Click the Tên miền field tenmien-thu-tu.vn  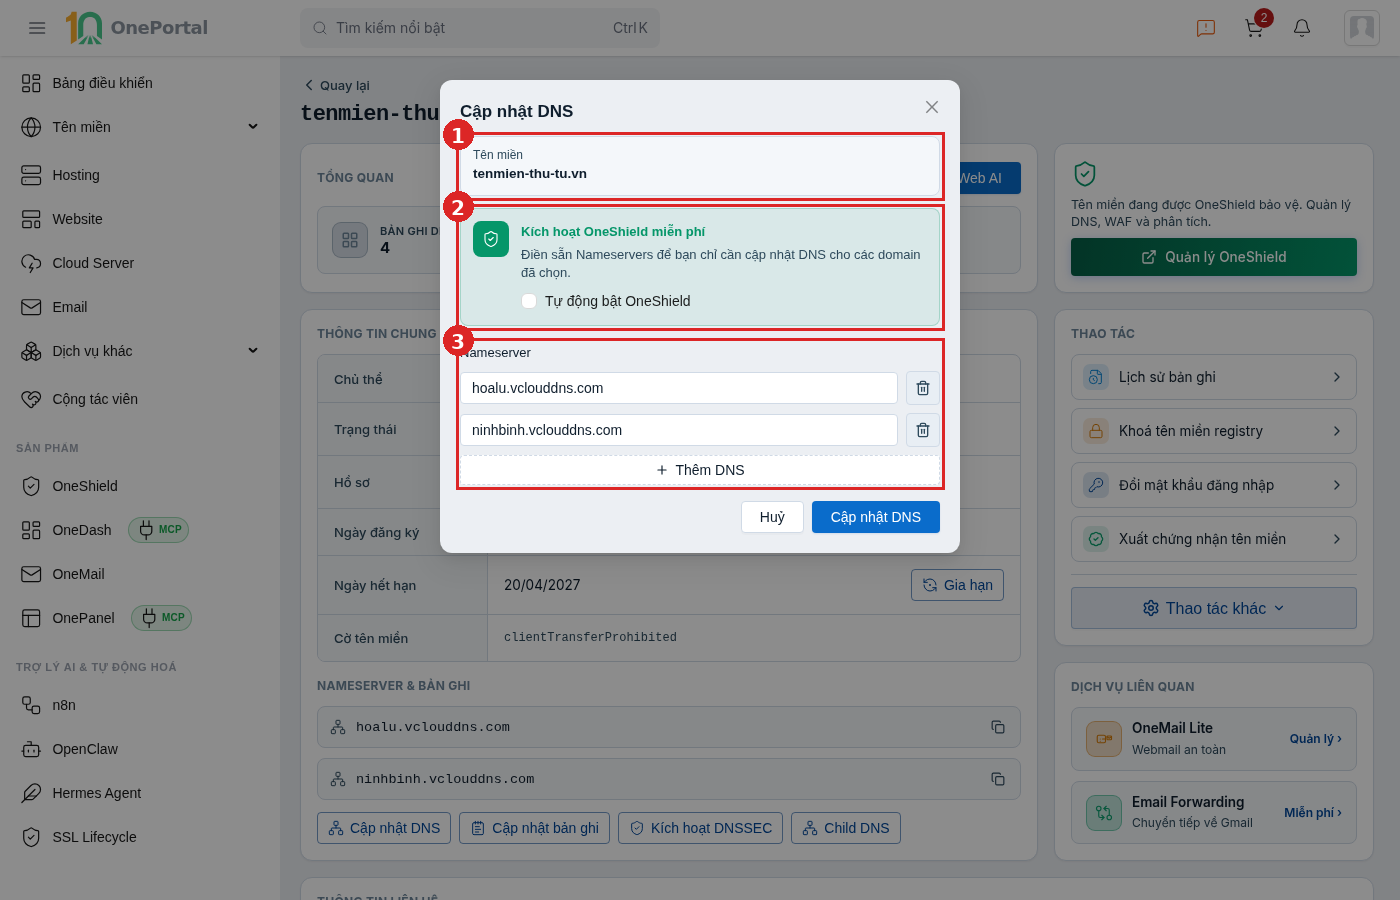tap(700, 165)
